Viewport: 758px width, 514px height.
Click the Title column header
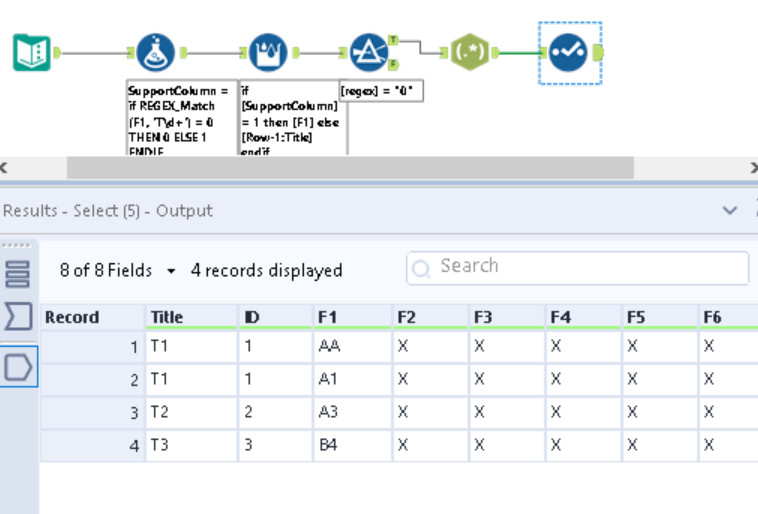(167, 317)
